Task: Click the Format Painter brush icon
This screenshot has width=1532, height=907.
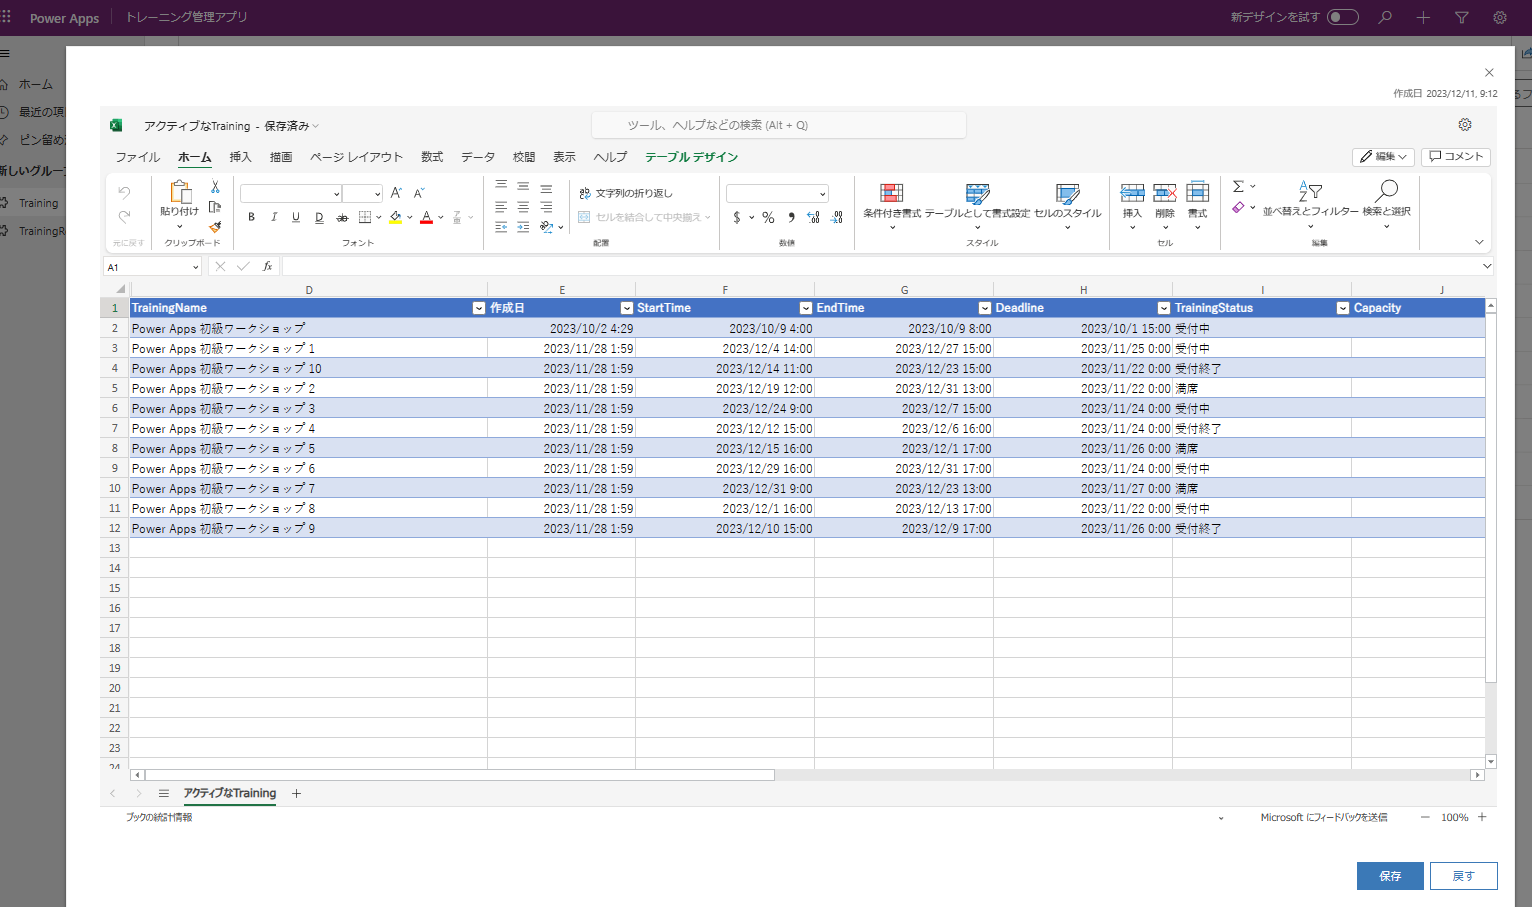Action: tap(215, 227)
